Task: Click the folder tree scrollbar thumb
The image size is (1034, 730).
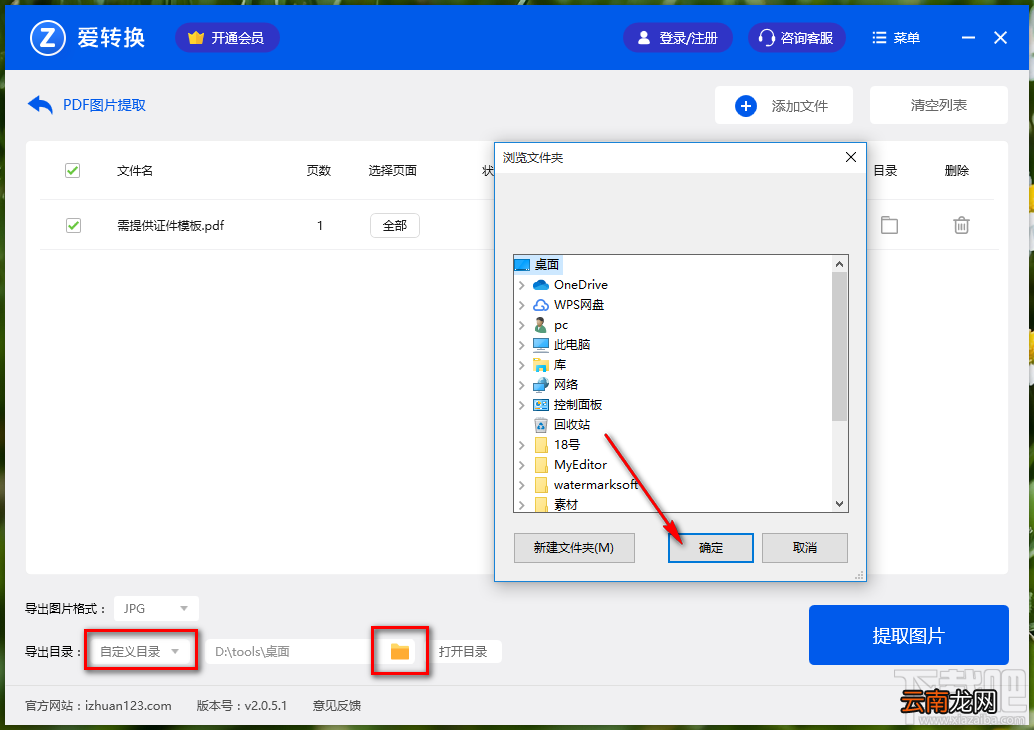Action: click(x=839, y=346)
